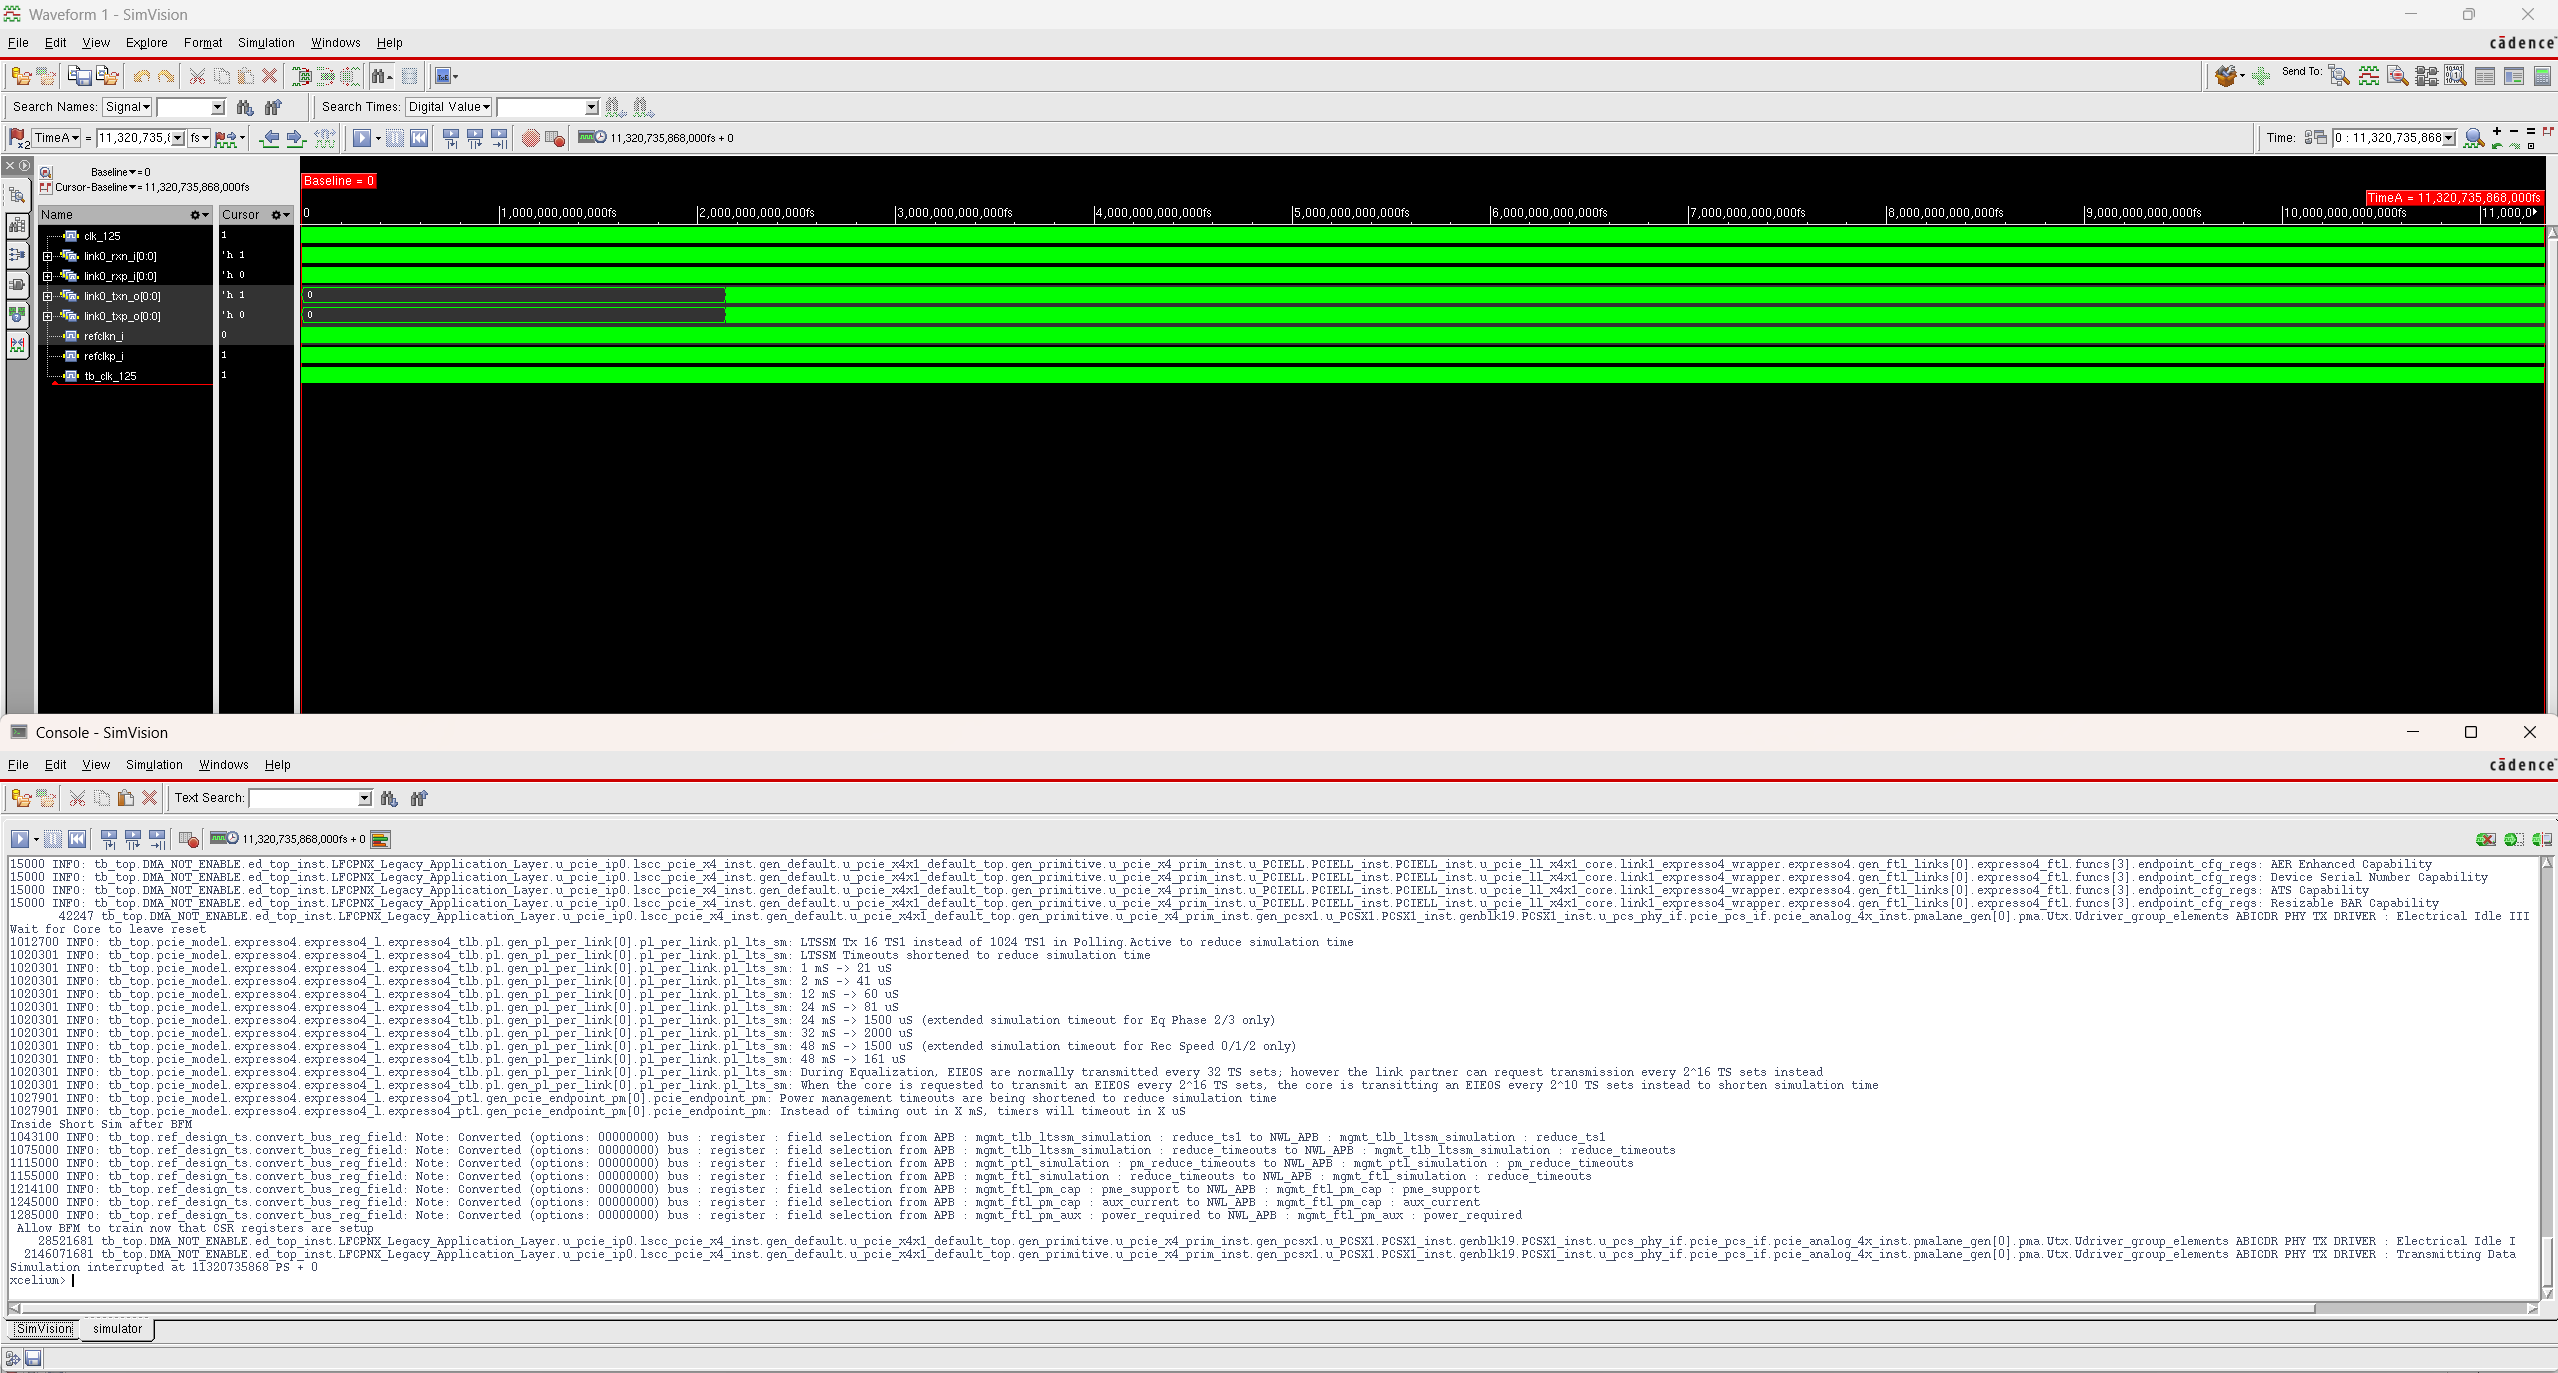Open the Design Browser sidebar icon
Image resolution: width=2558 pixels, height=1373 pixels.
tap(17, 195)
